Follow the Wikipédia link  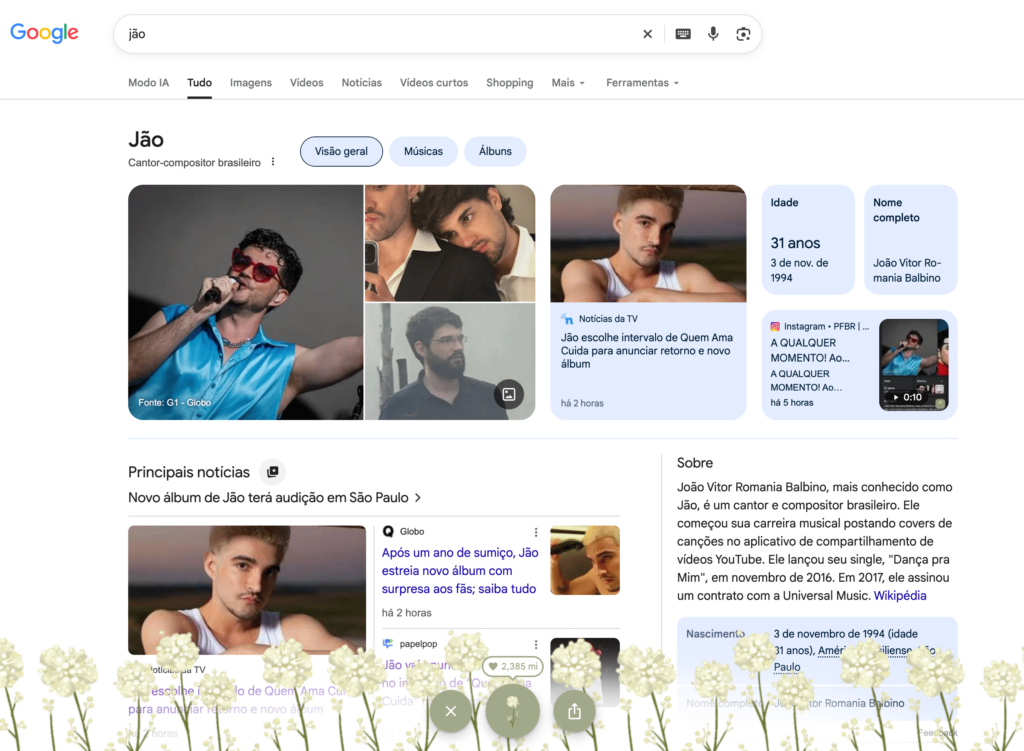[x=900, y=596]
